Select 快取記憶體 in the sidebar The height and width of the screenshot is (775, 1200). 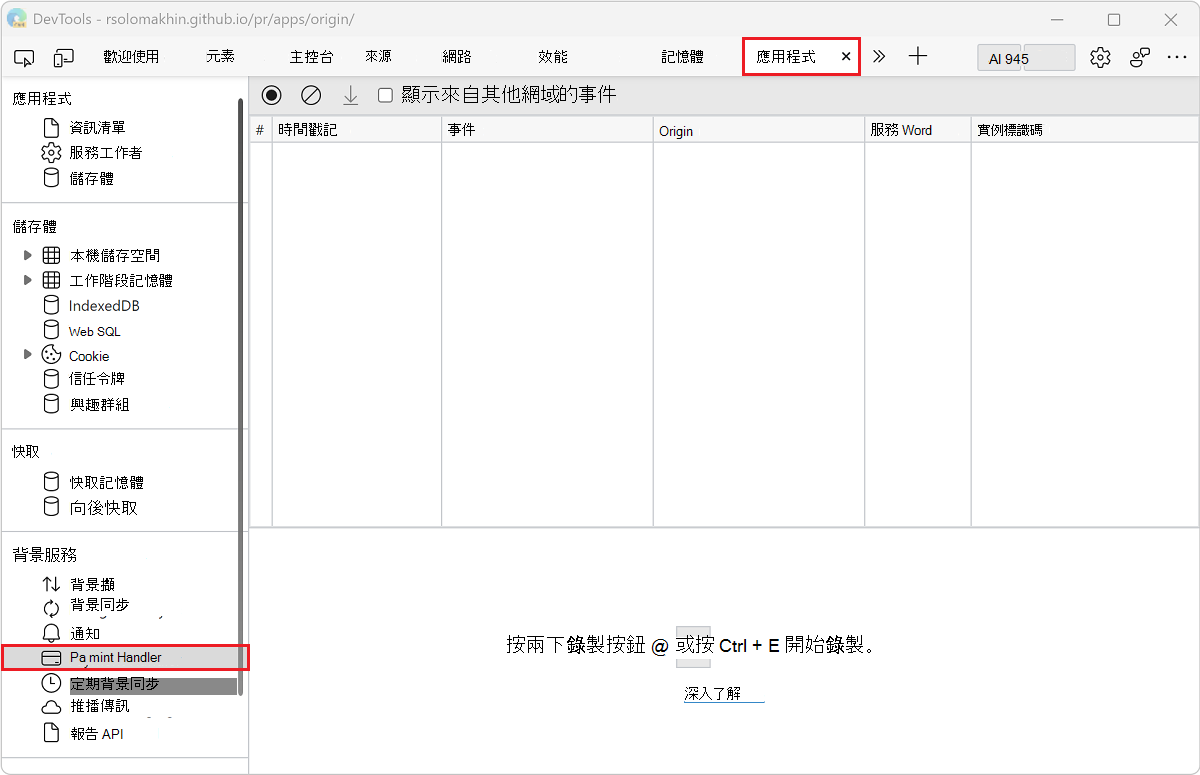tap(106, 482)
